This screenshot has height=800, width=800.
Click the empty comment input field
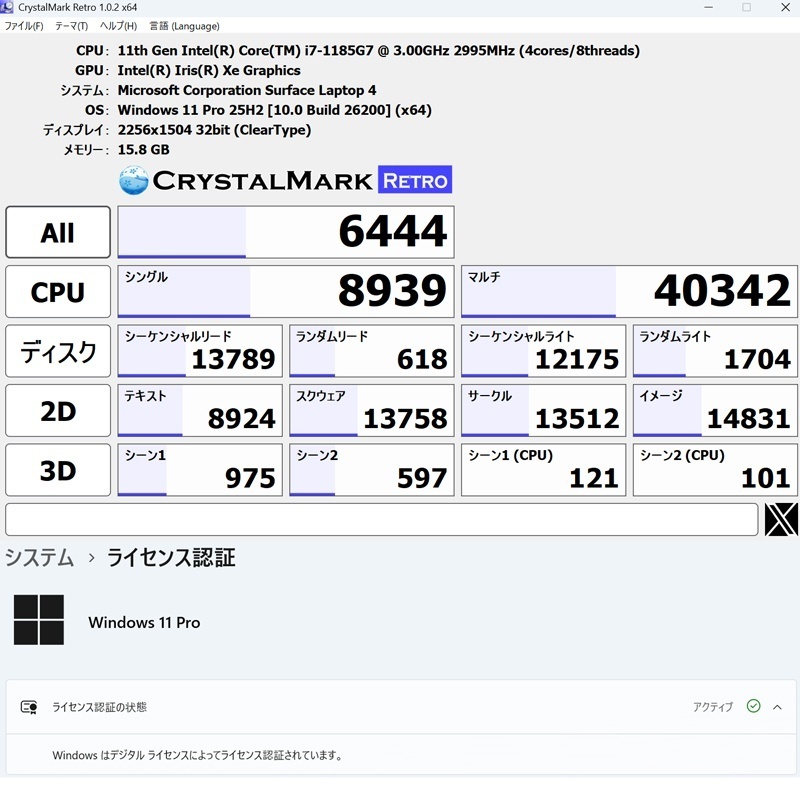[x=382, y=519]
